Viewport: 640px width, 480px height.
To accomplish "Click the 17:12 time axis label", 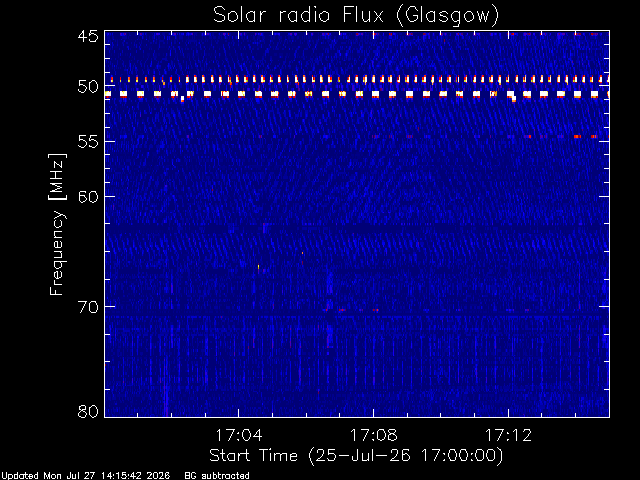I will click(x=509, y=435).
